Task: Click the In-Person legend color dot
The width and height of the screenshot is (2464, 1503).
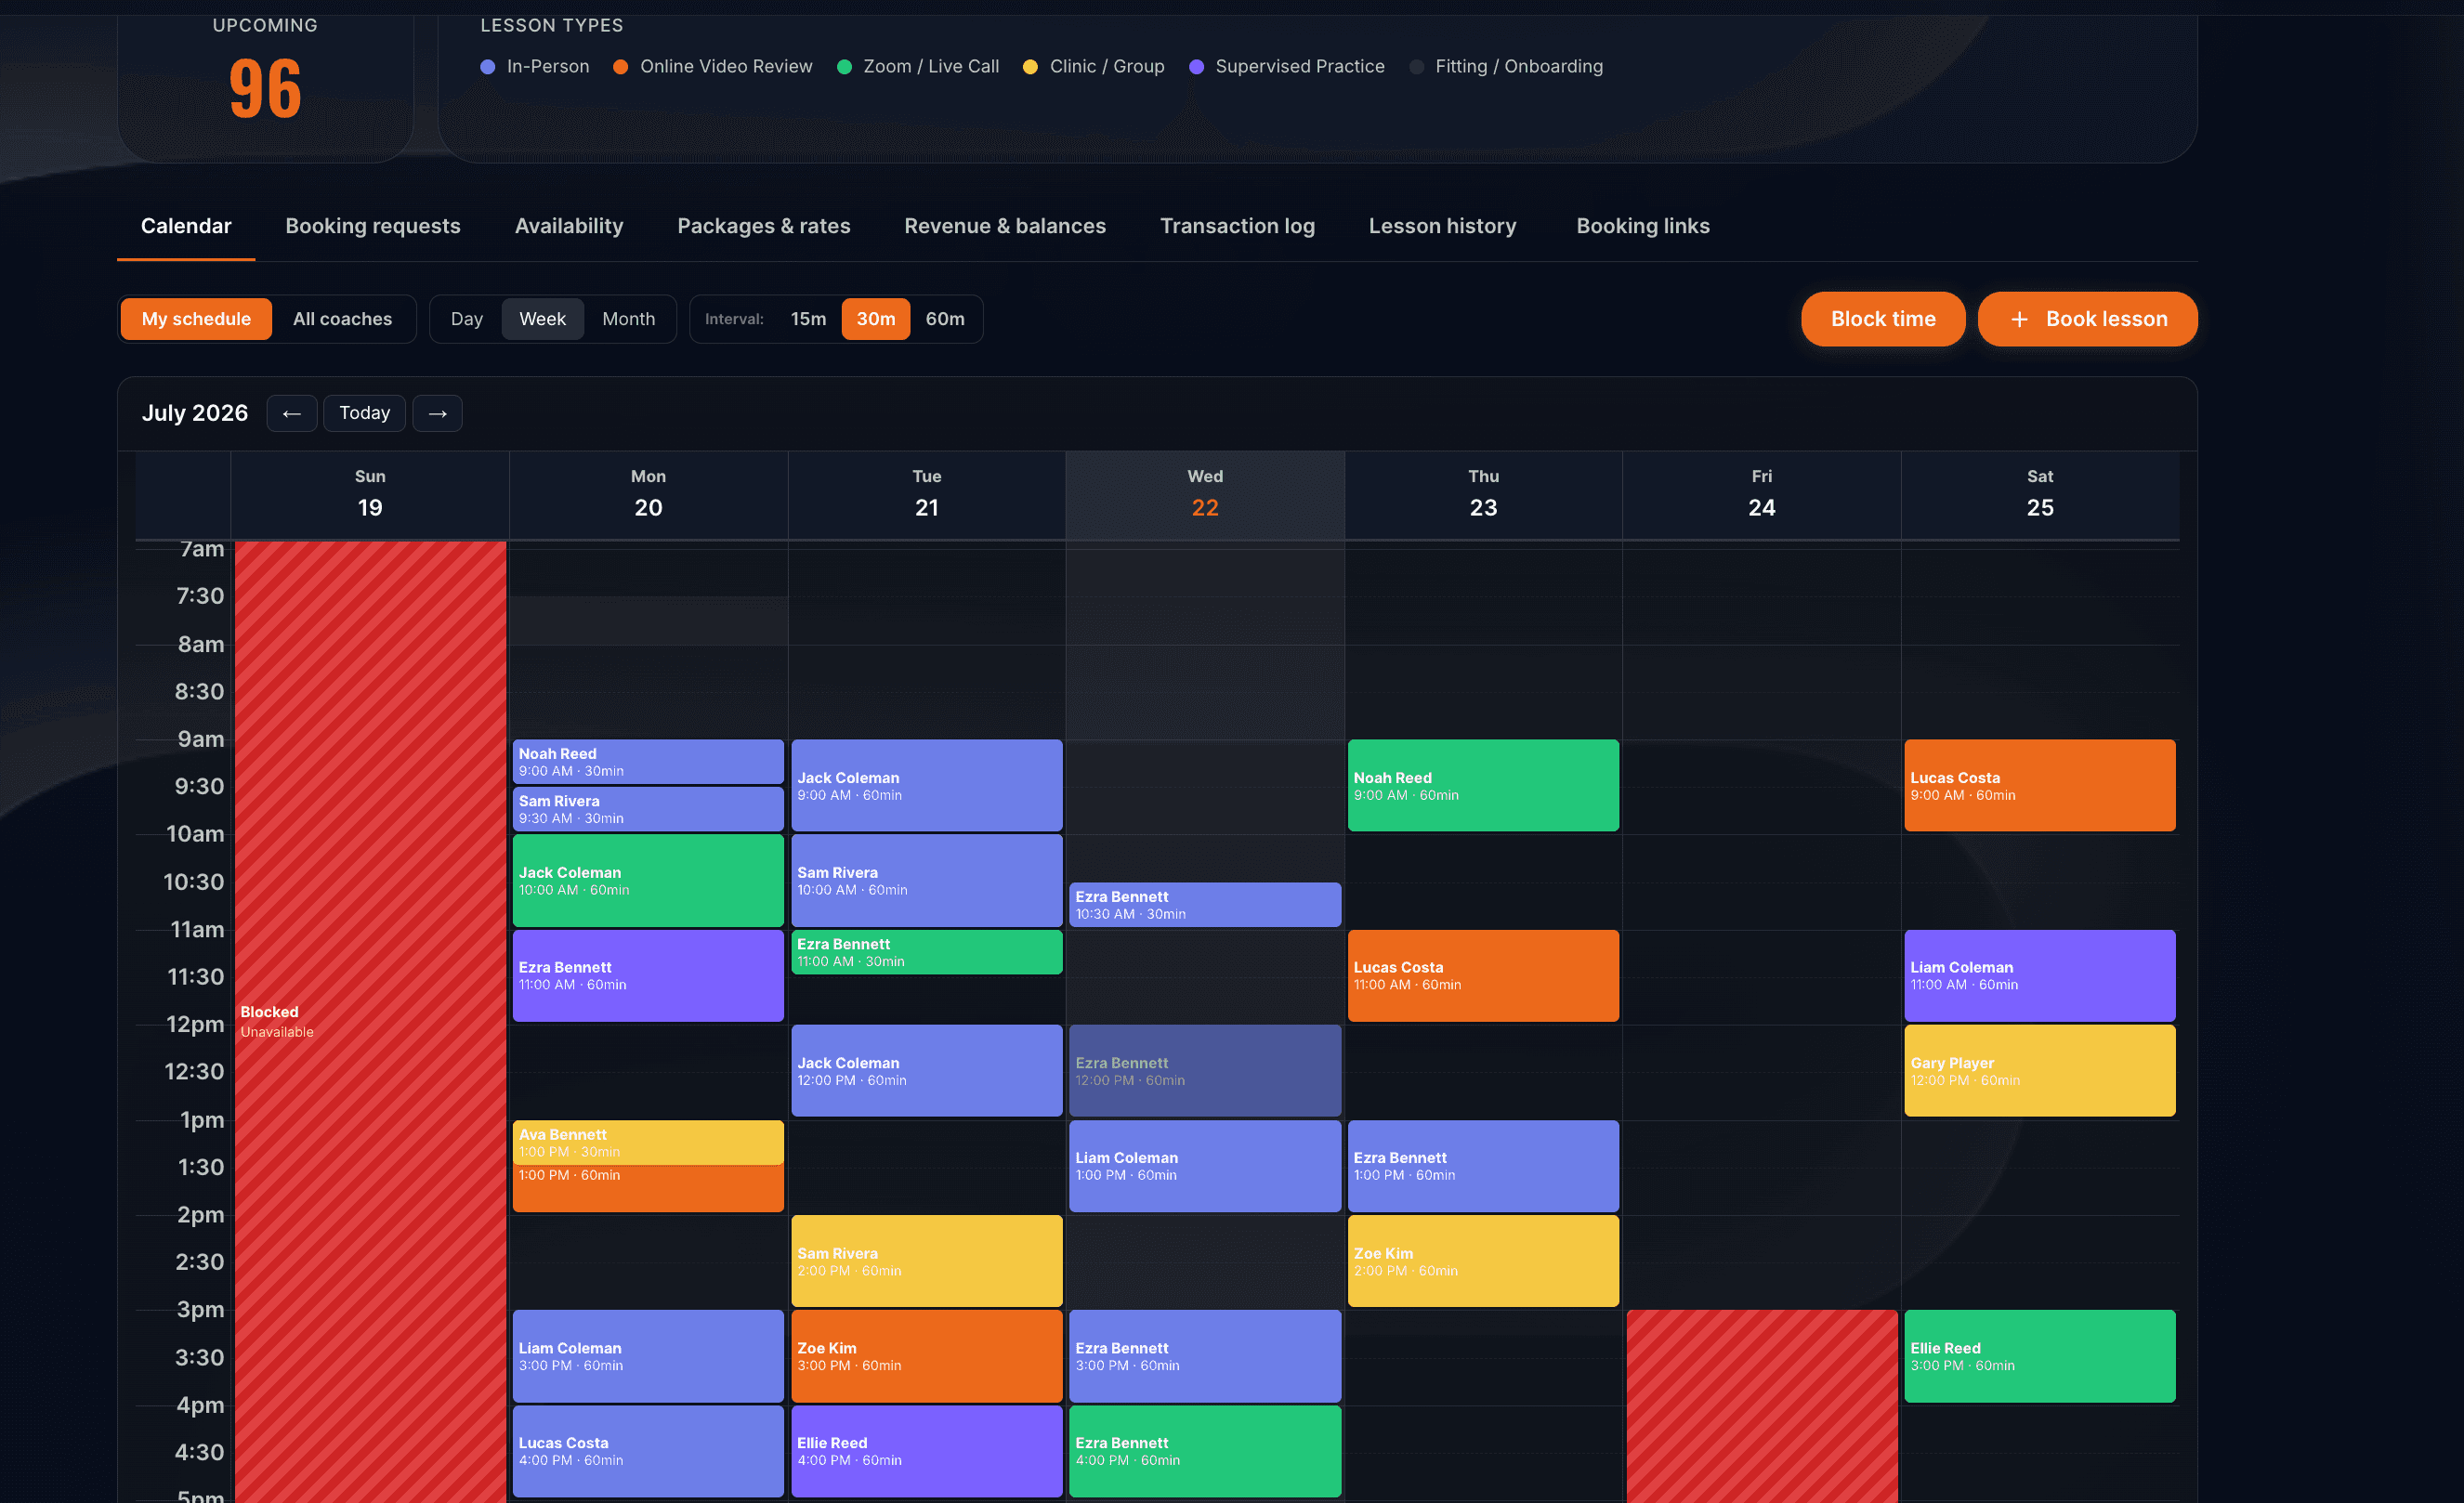Action: (x=488, y=67)
